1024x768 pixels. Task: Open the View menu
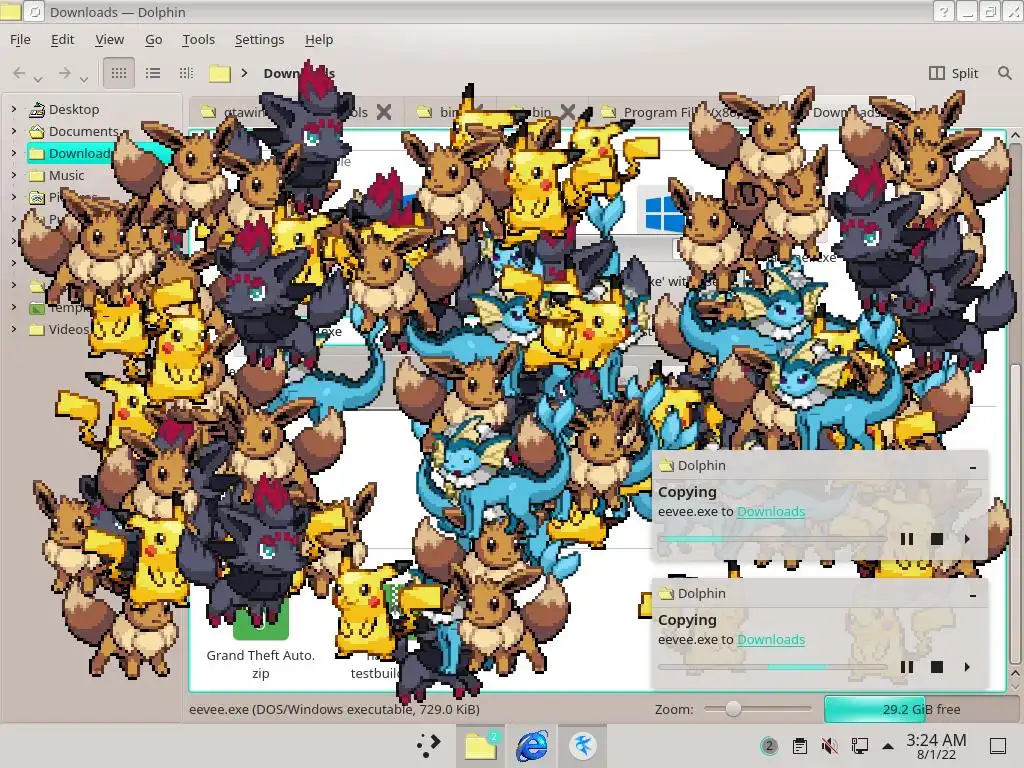(110, 40)
